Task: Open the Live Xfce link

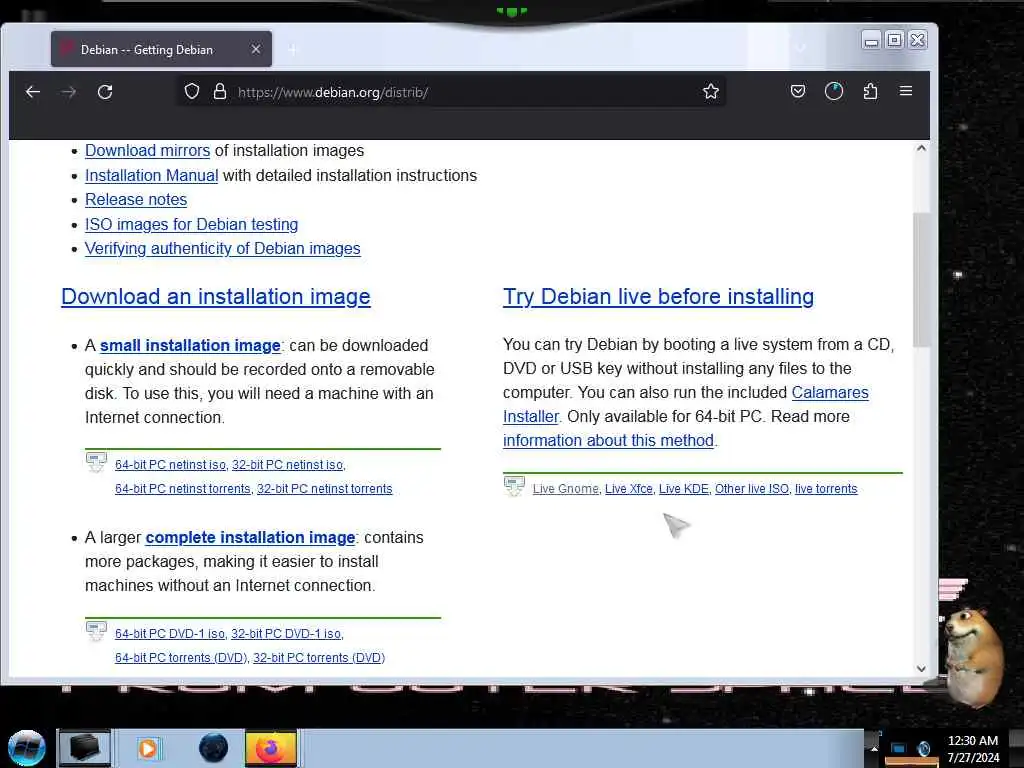Action: pyautogui.click(x=629, y=489)
